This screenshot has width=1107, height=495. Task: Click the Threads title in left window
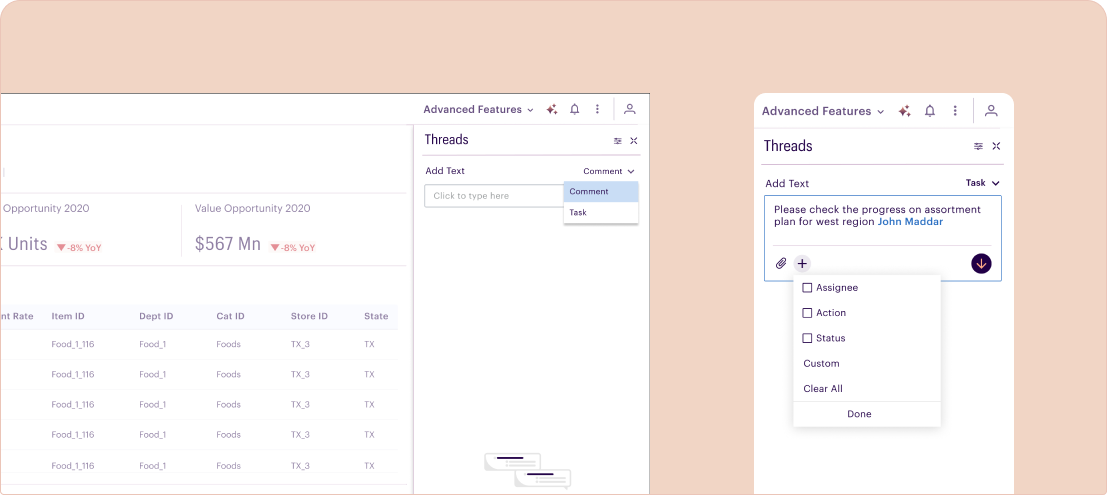tap(446, 140)
